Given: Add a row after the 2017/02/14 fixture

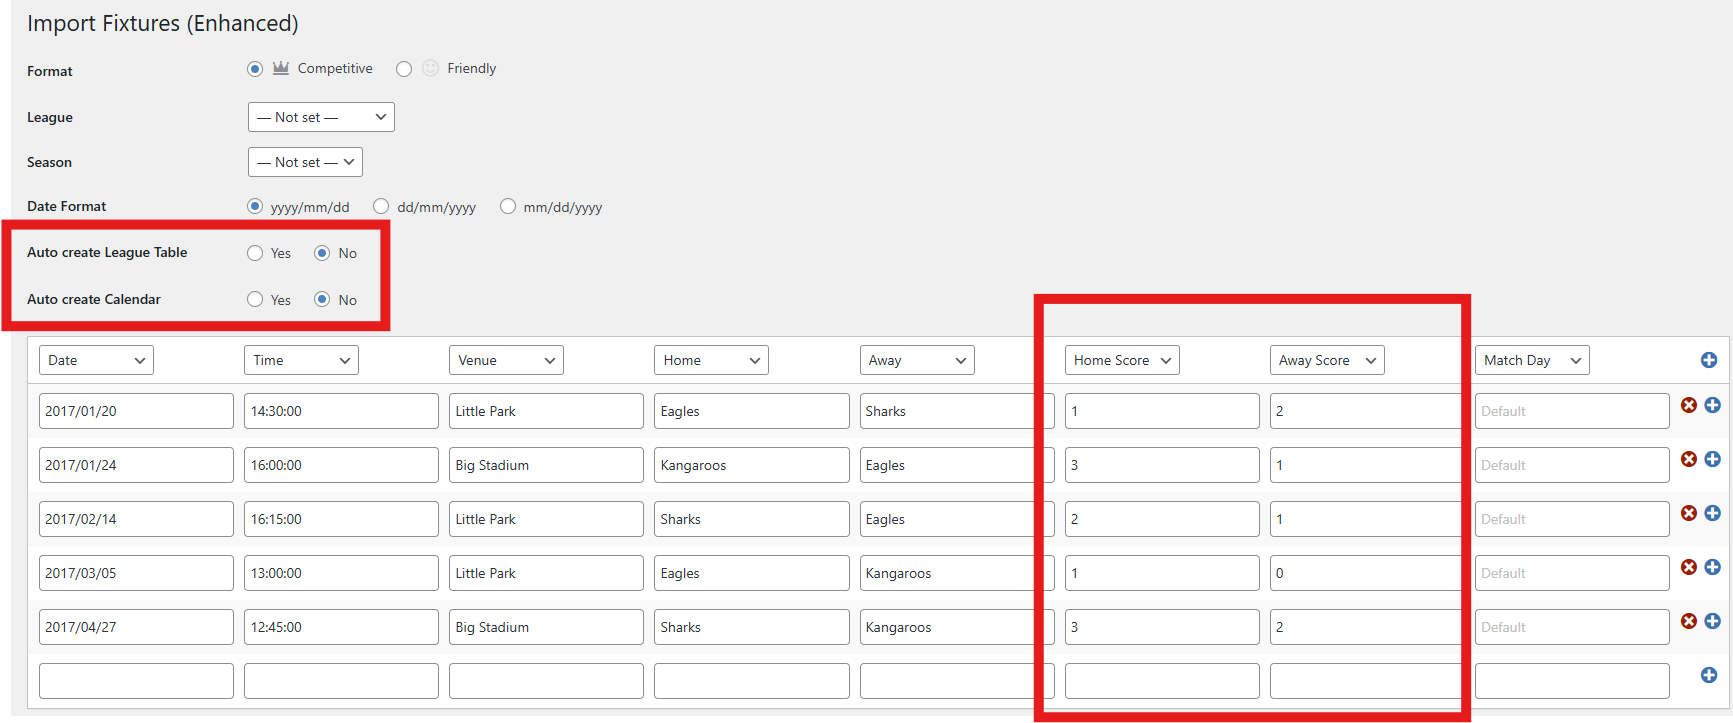Looking at the screenshot, I should tap(1712, 513).
